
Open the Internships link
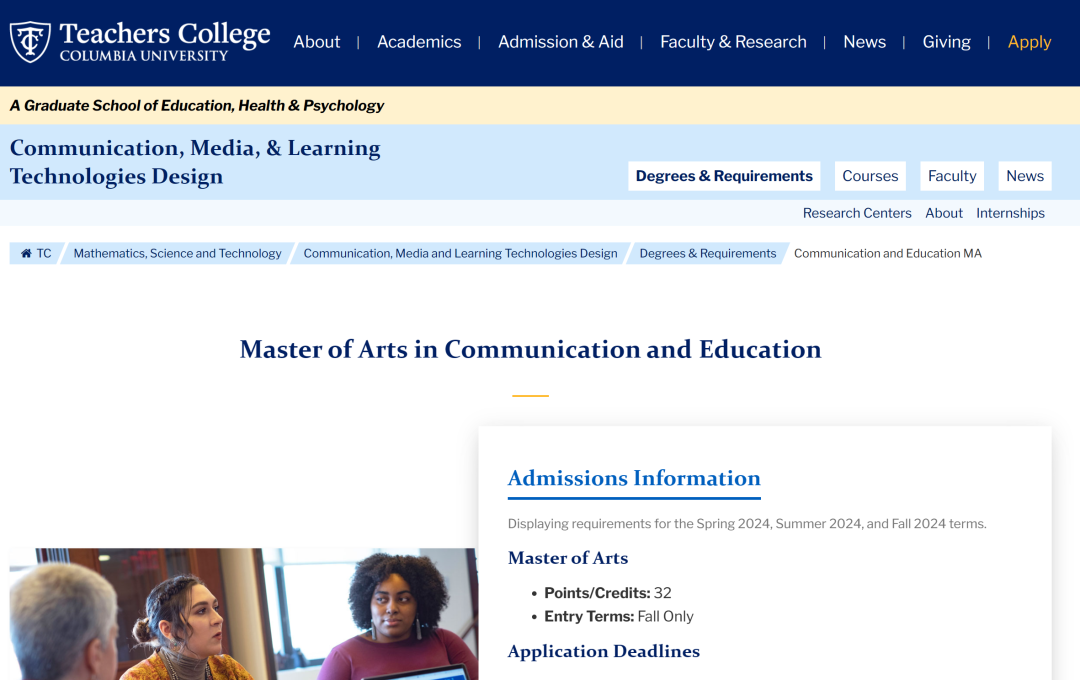click(x=1010, y=214)
